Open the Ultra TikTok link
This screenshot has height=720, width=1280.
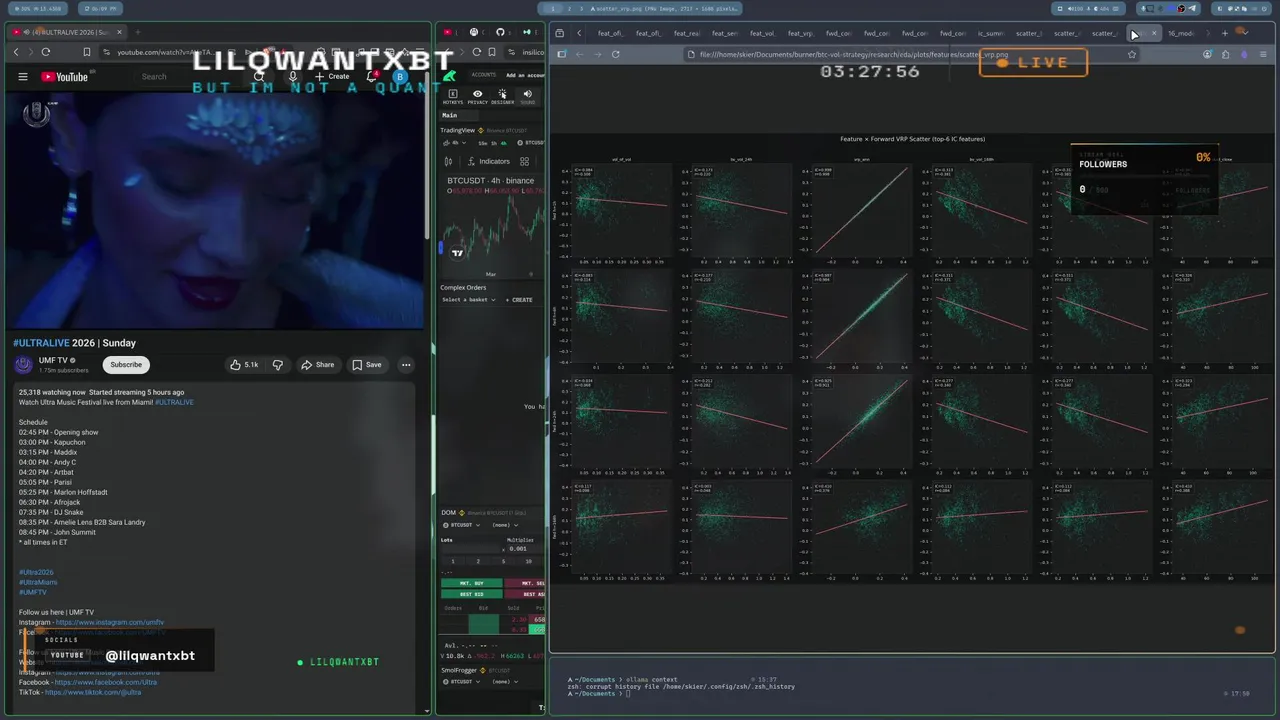click(93, 692)
